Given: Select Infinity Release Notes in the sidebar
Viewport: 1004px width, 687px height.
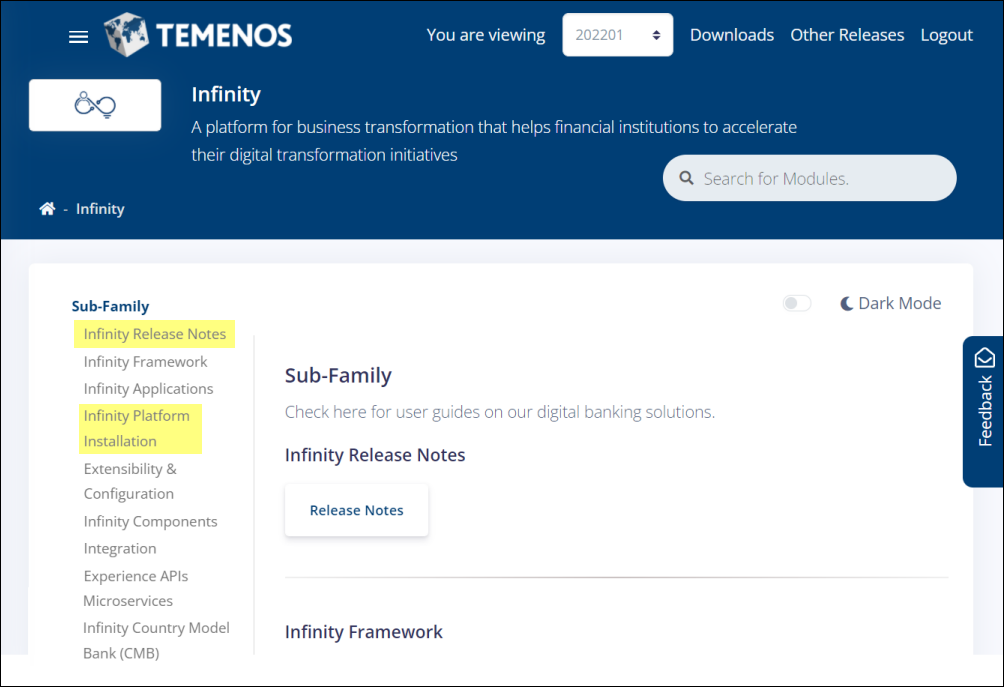Looking at the screenshot, I should coord(154,333).
